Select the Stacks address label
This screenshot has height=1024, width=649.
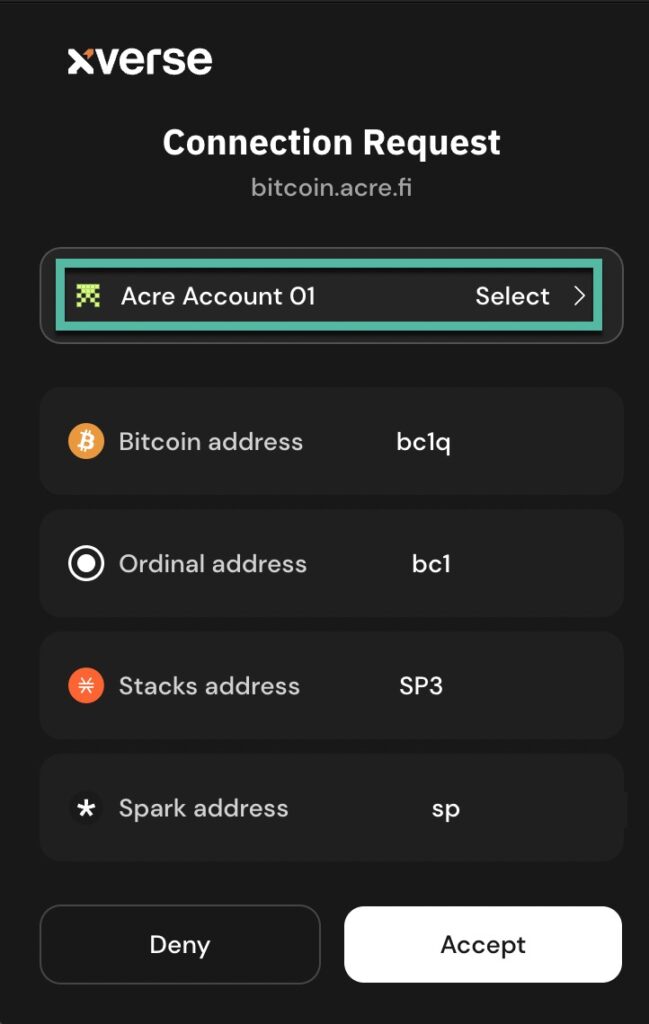point(209,686)
